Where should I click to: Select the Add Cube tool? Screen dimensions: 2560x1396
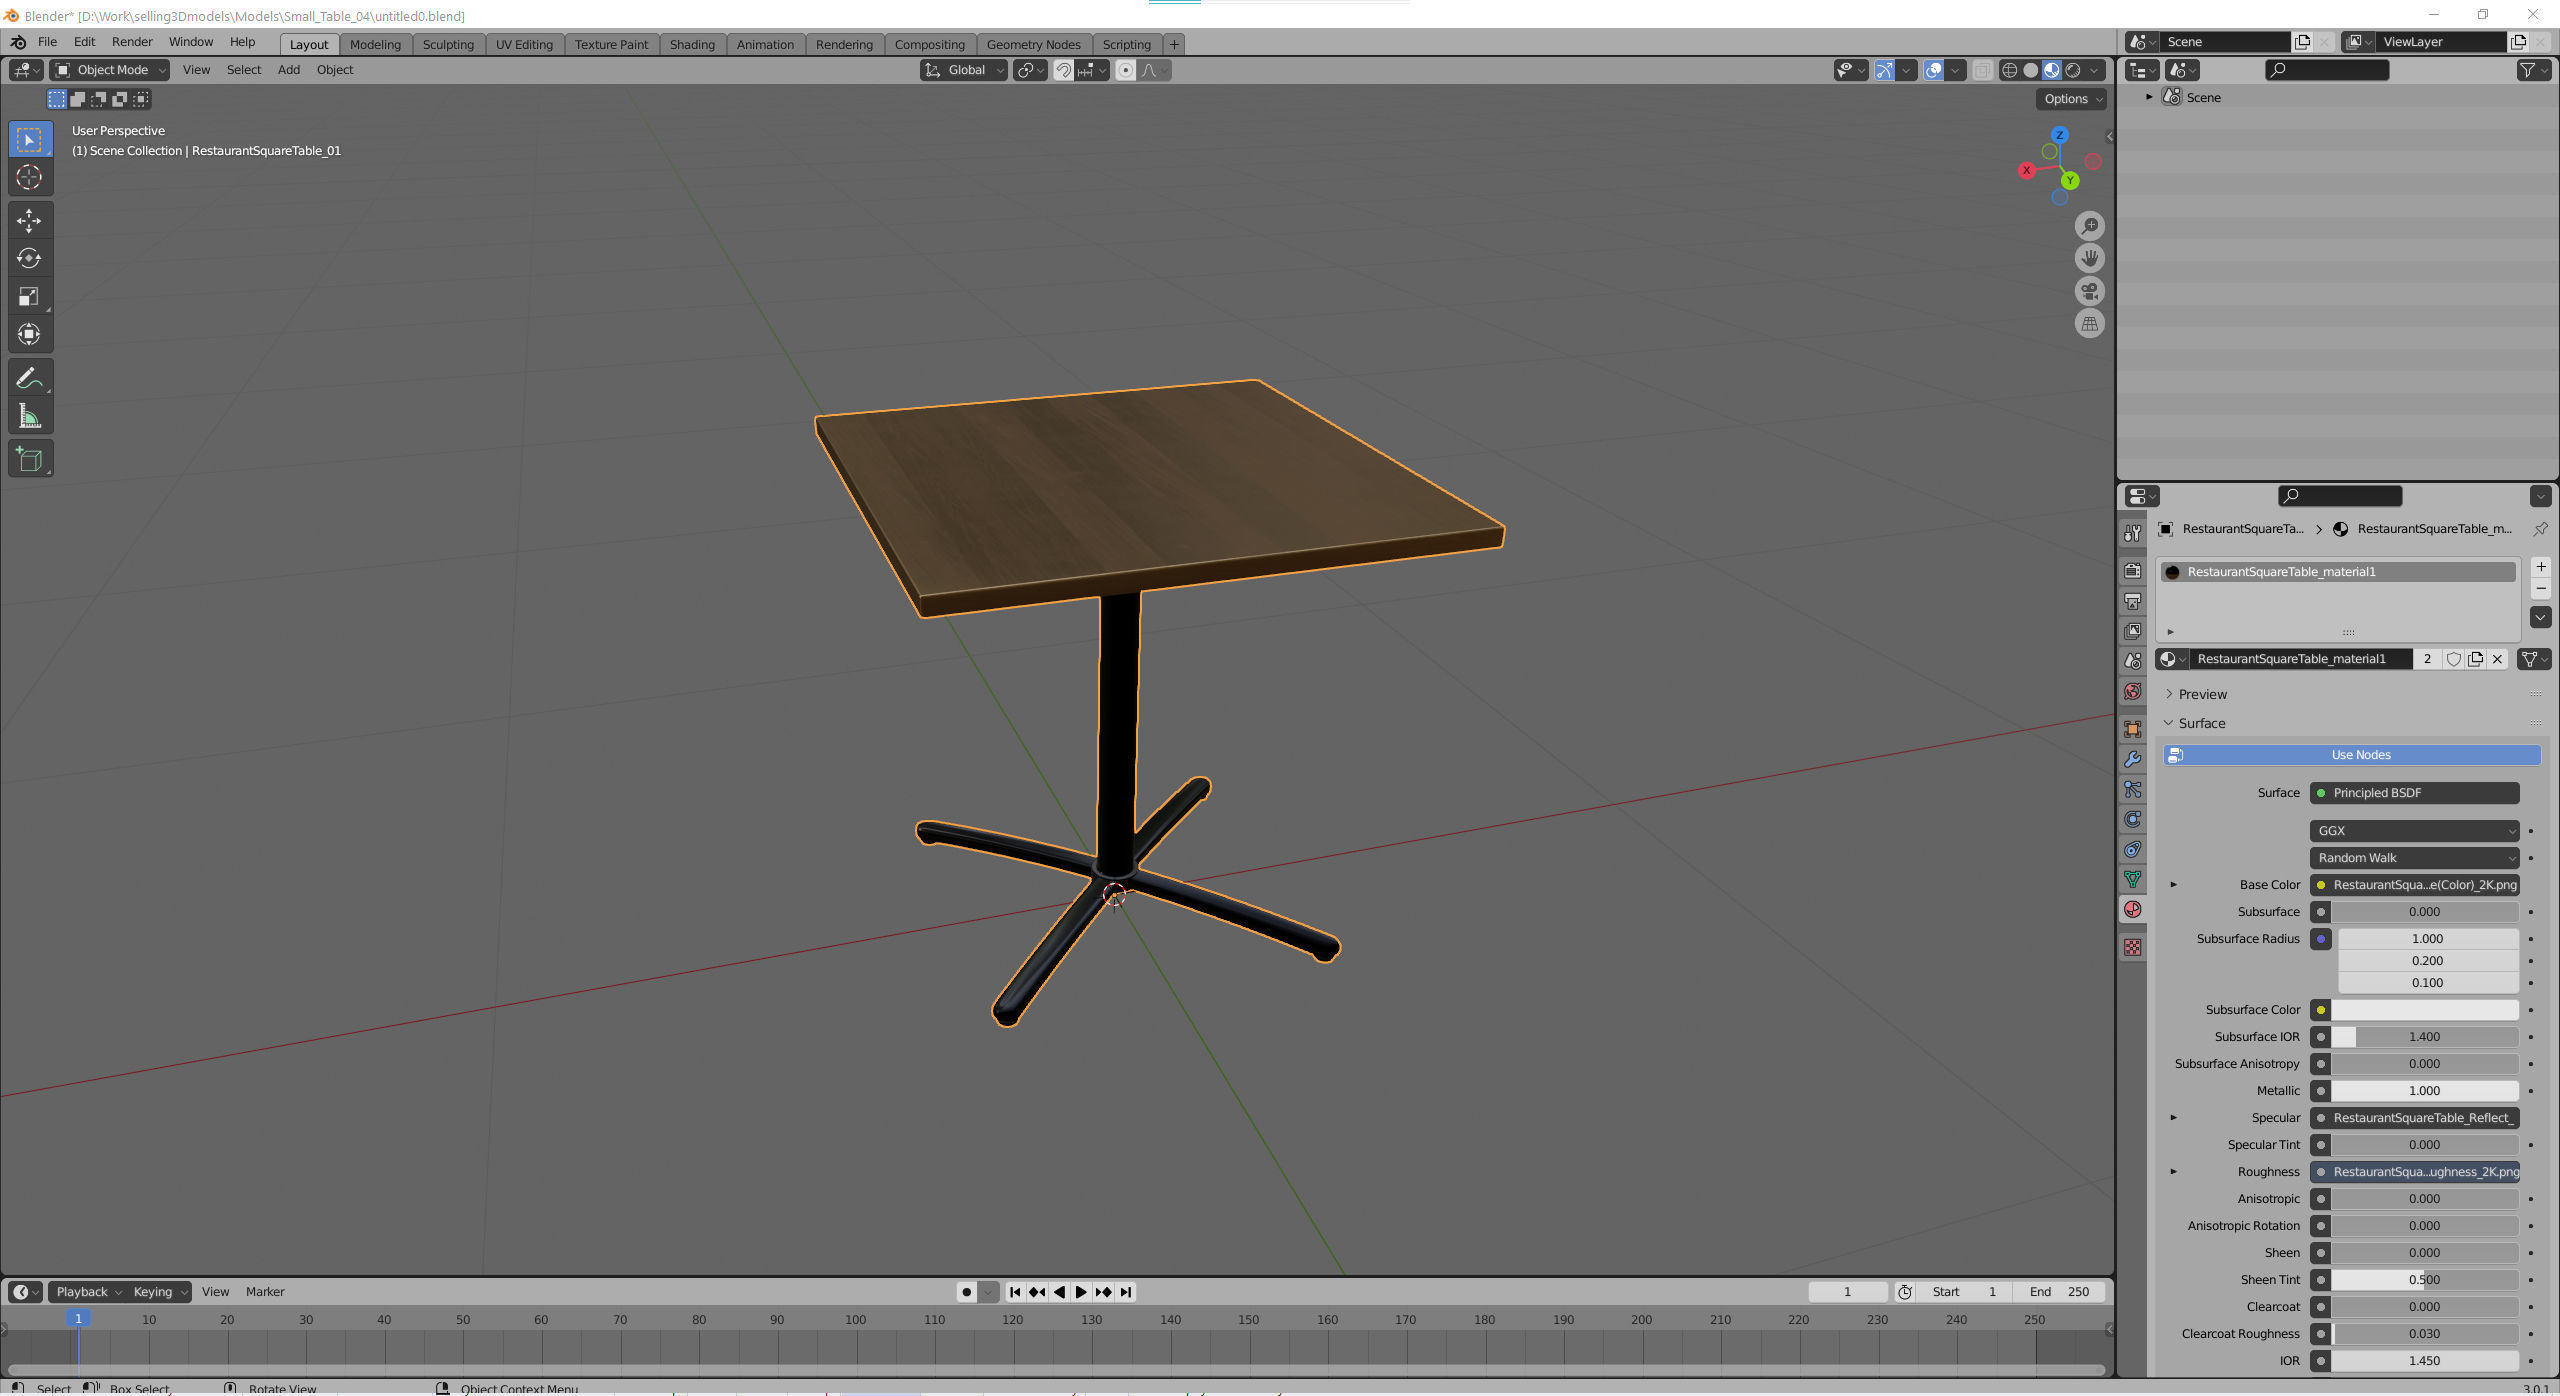pos(29,459)
